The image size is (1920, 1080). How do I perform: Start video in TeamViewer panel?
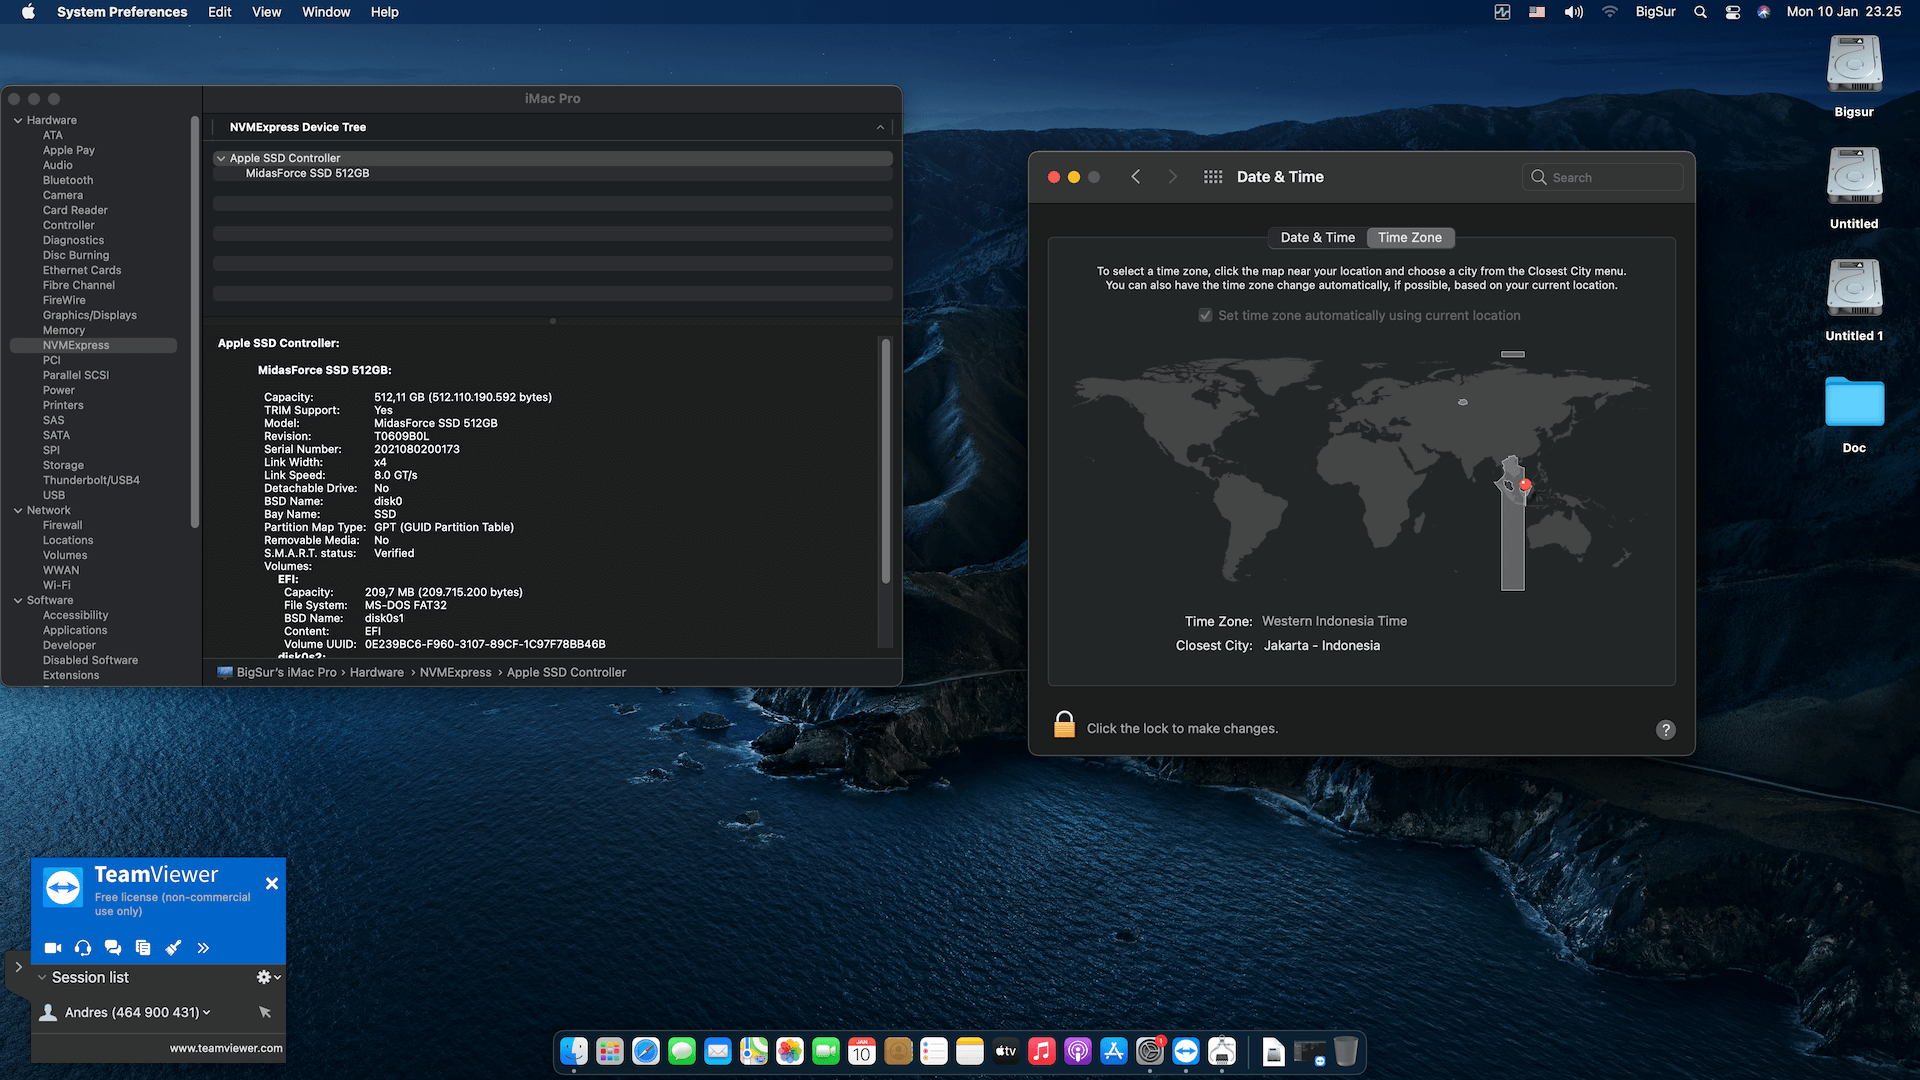click(53, 948)
